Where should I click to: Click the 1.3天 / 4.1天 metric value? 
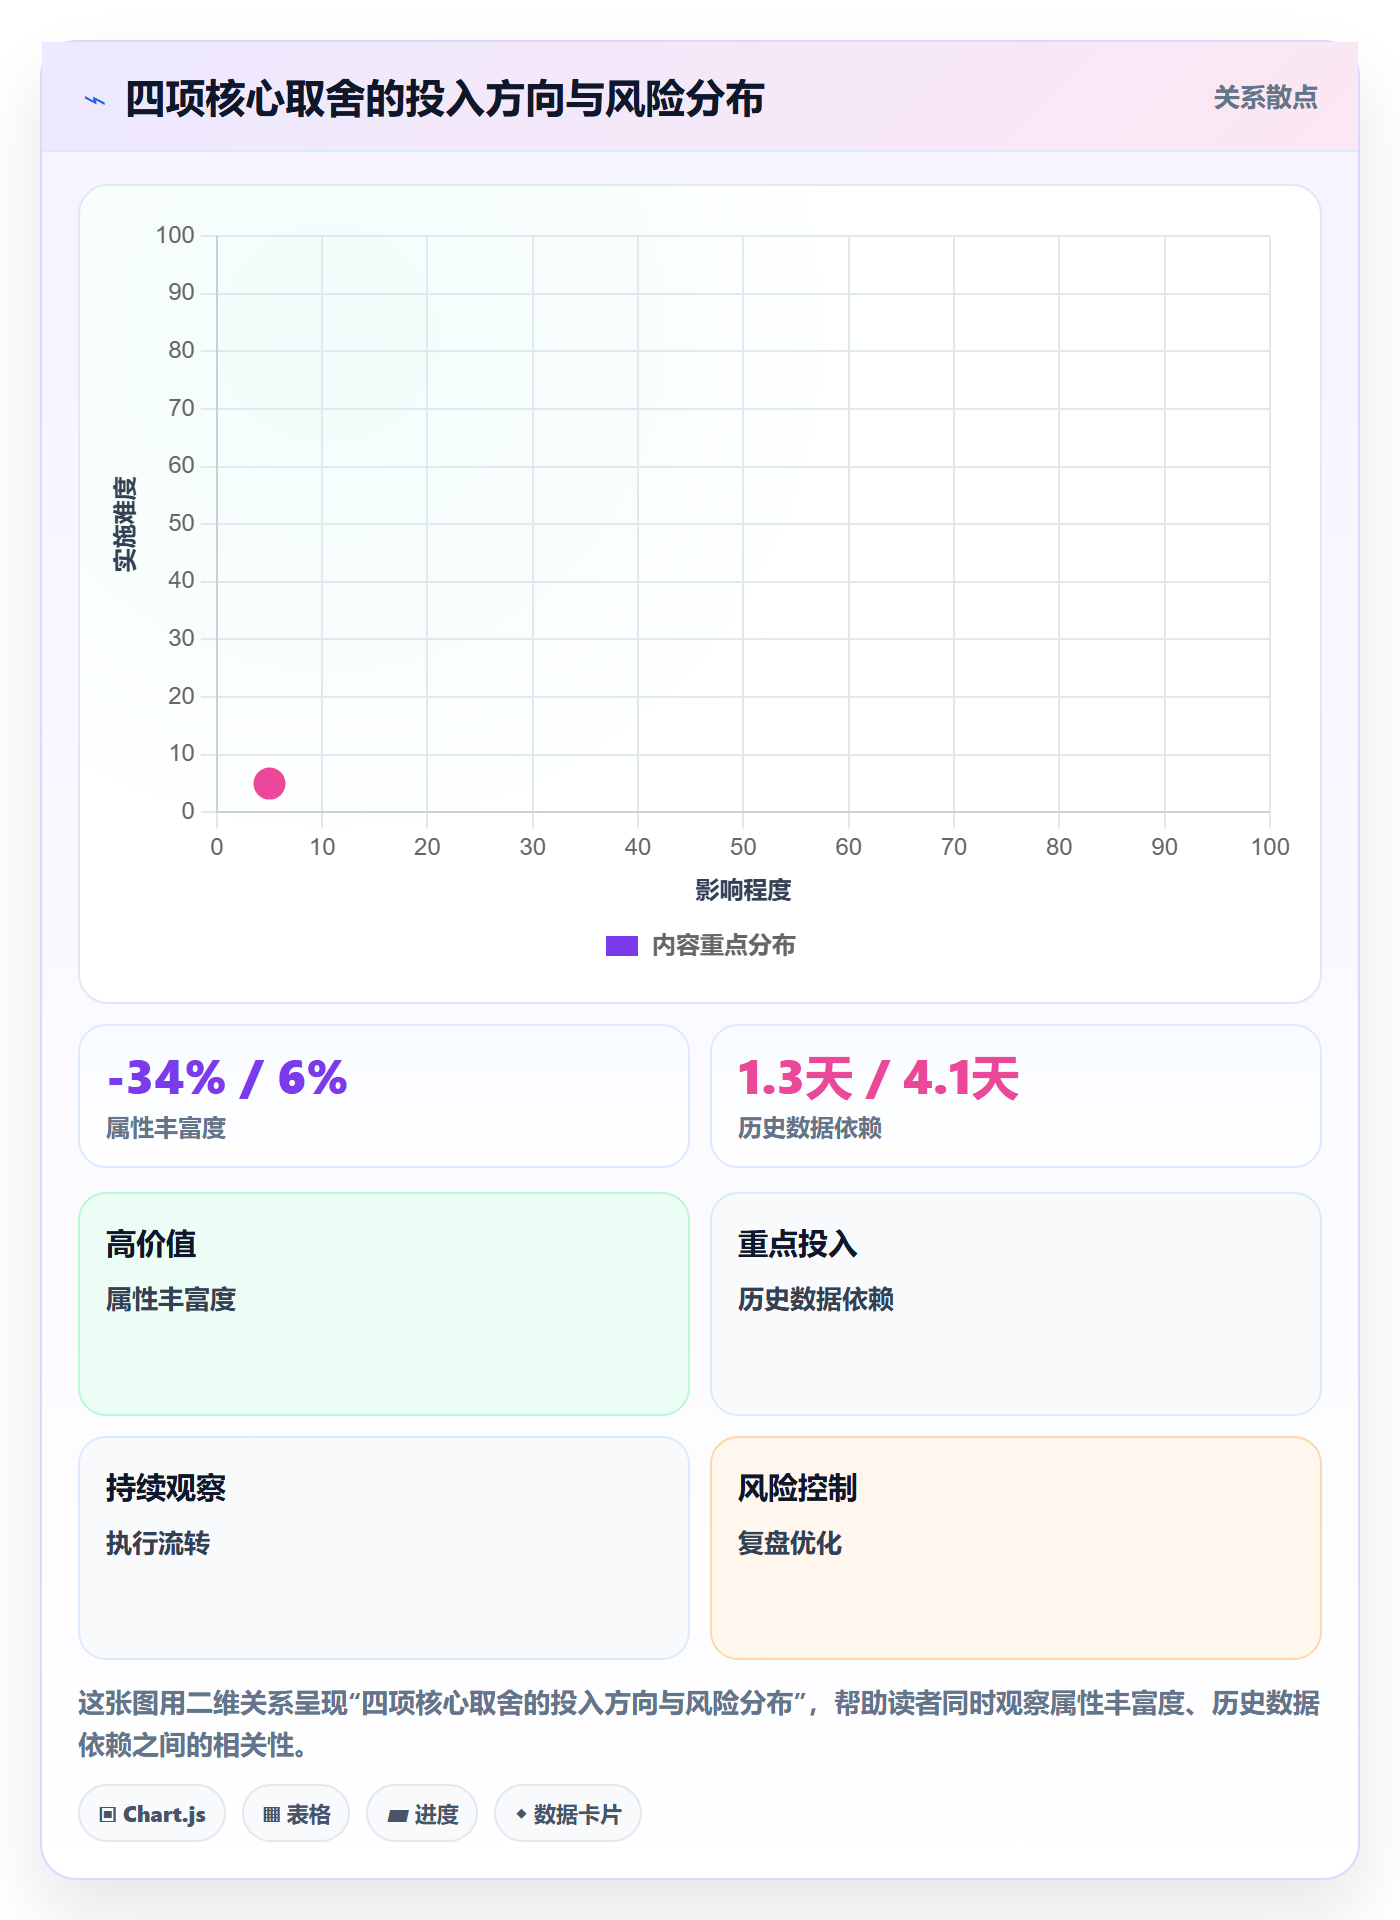[878, 1078]
